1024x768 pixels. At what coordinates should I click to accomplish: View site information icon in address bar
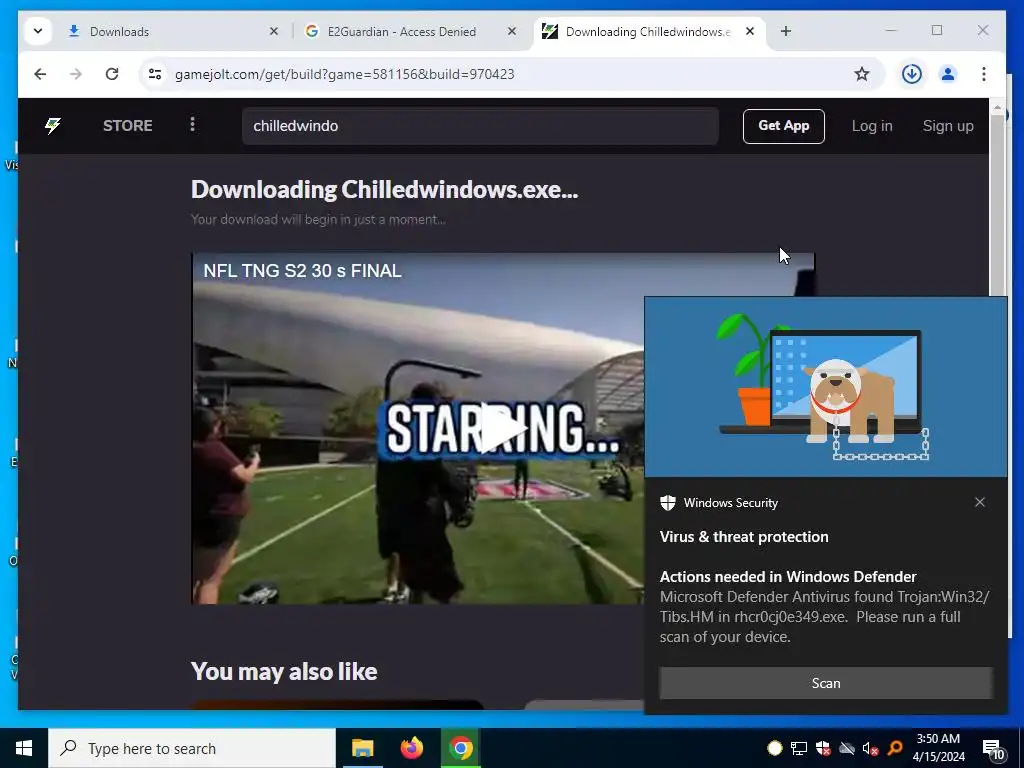click(155, 74)
